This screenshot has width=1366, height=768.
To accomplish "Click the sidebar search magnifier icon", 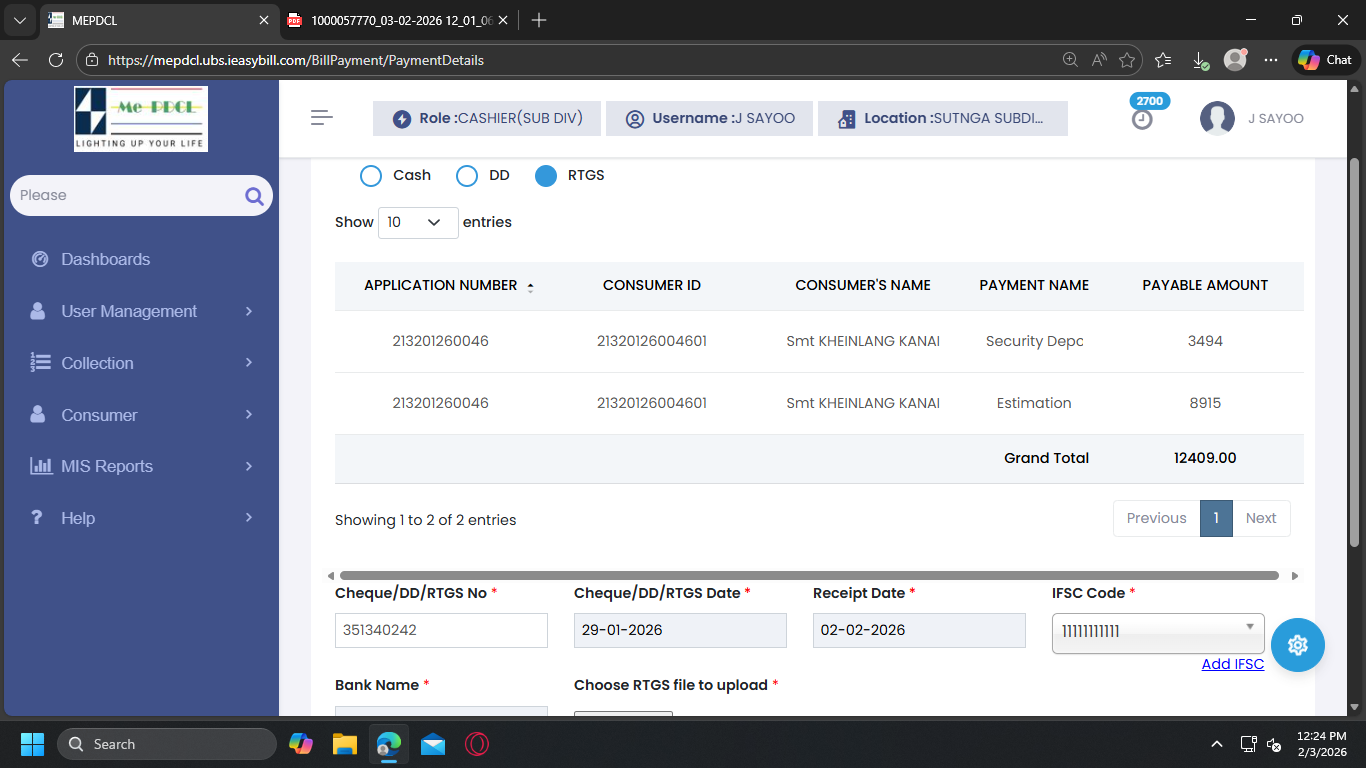I will 254,196.
